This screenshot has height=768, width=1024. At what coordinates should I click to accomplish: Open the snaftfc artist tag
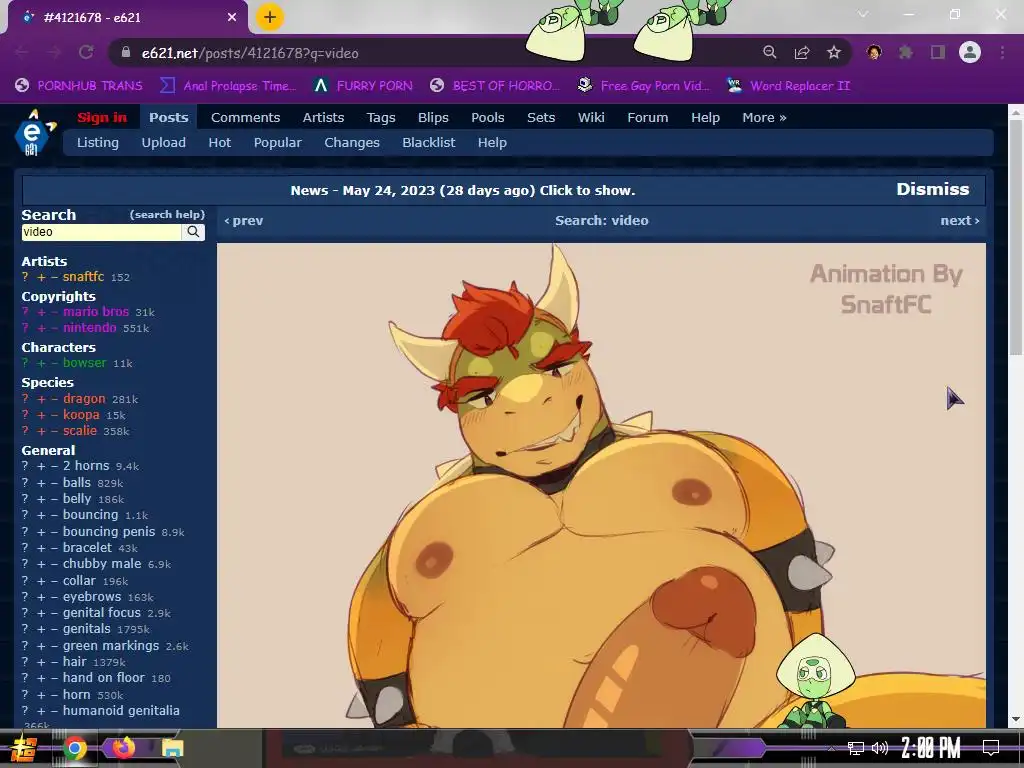[83, 277]
